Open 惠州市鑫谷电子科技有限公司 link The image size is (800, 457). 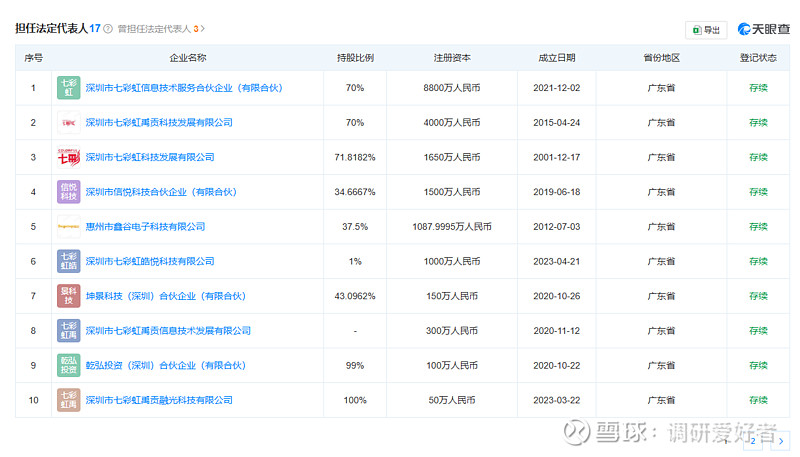tap(145, 226)
